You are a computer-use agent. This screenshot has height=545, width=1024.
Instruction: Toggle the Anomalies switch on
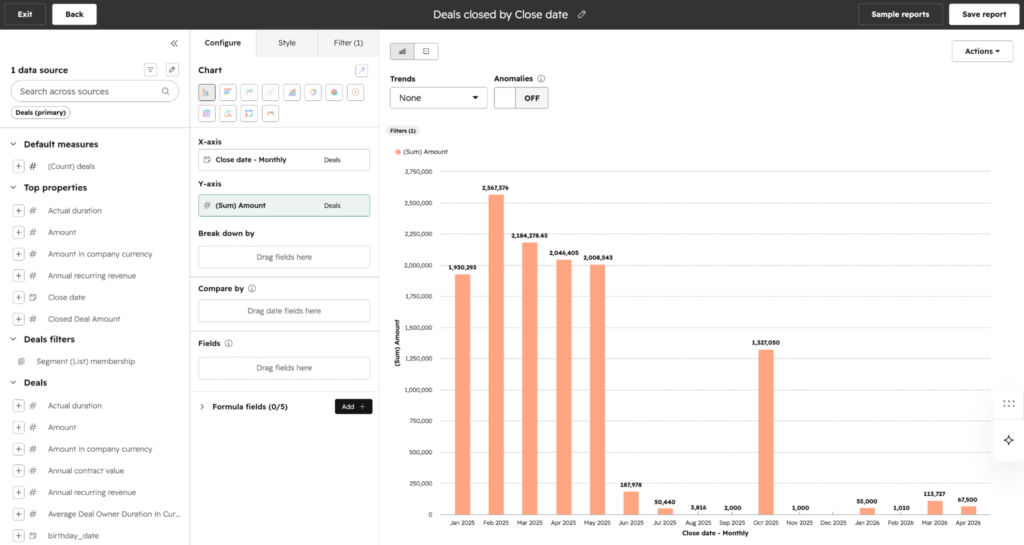(521, 98)
